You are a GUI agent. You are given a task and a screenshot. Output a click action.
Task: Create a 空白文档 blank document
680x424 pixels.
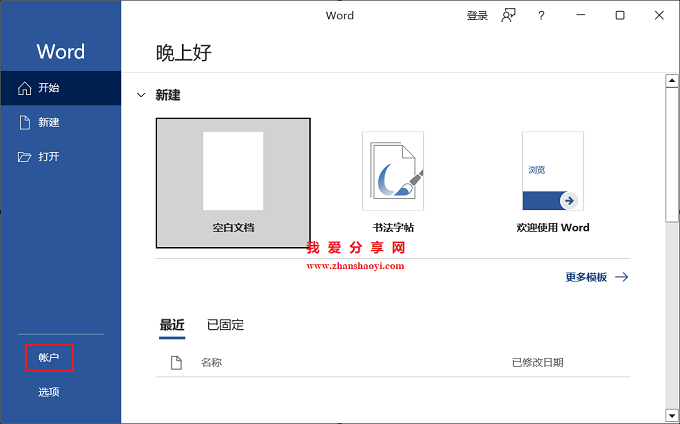click(x=233, y=183)
